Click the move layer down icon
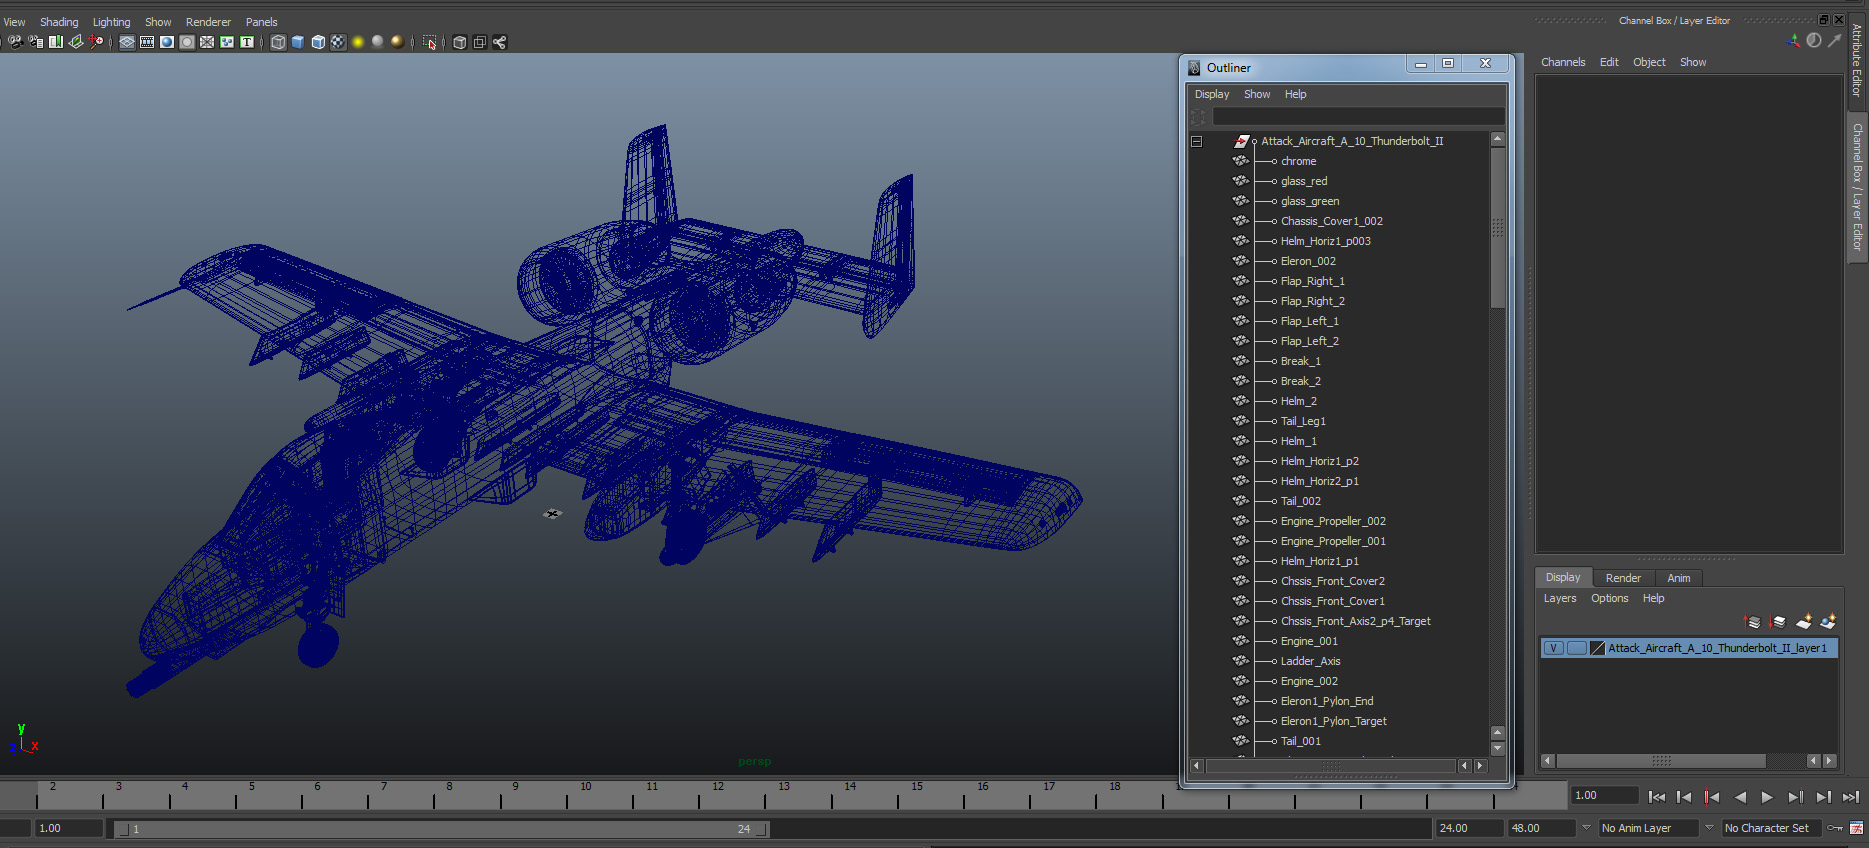 pyautogui.click(x=1777, y=622)
